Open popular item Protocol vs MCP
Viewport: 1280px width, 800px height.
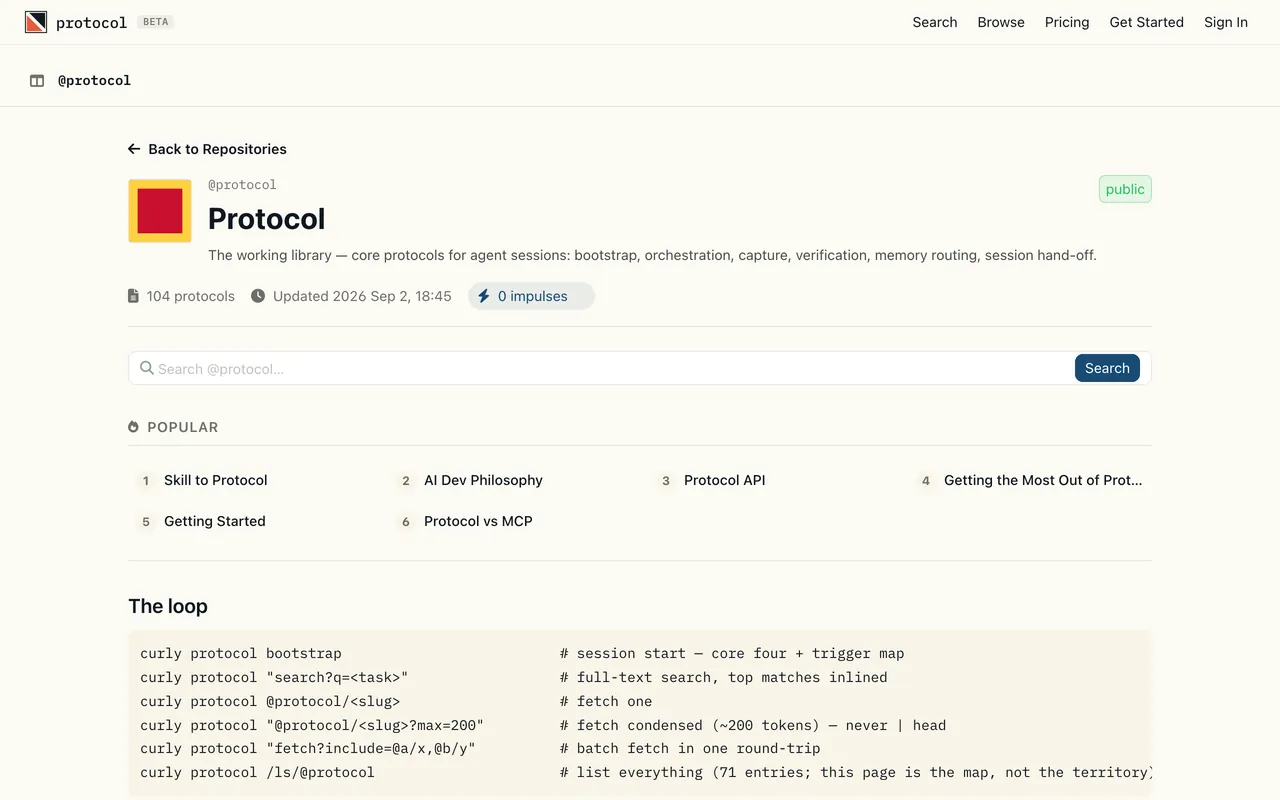pos(478,521)
